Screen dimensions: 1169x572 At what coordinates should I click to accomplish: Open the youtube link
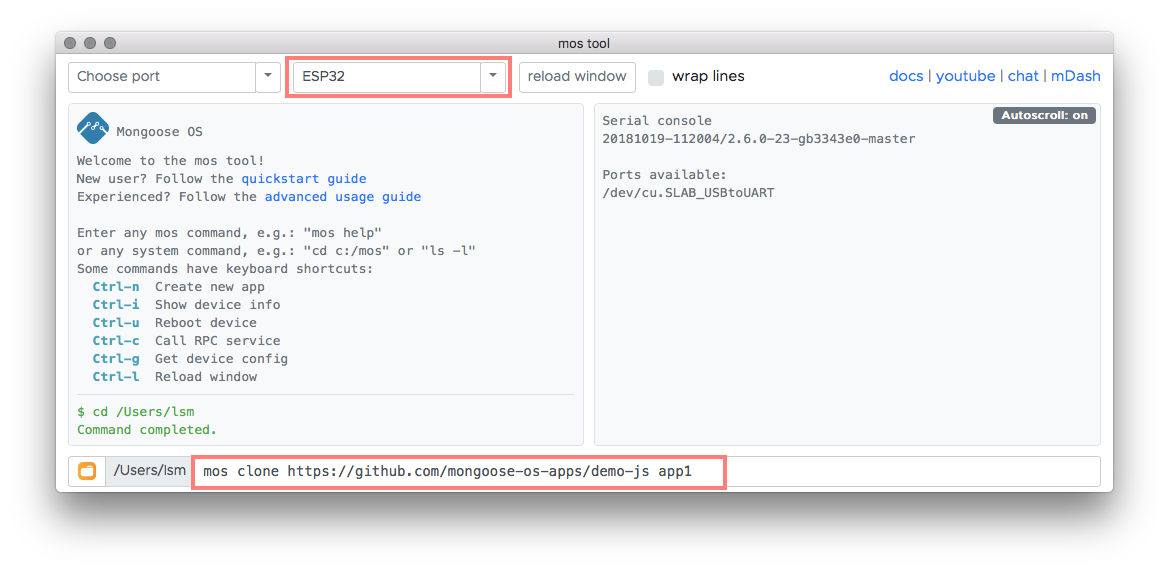(x=965, y=76)
